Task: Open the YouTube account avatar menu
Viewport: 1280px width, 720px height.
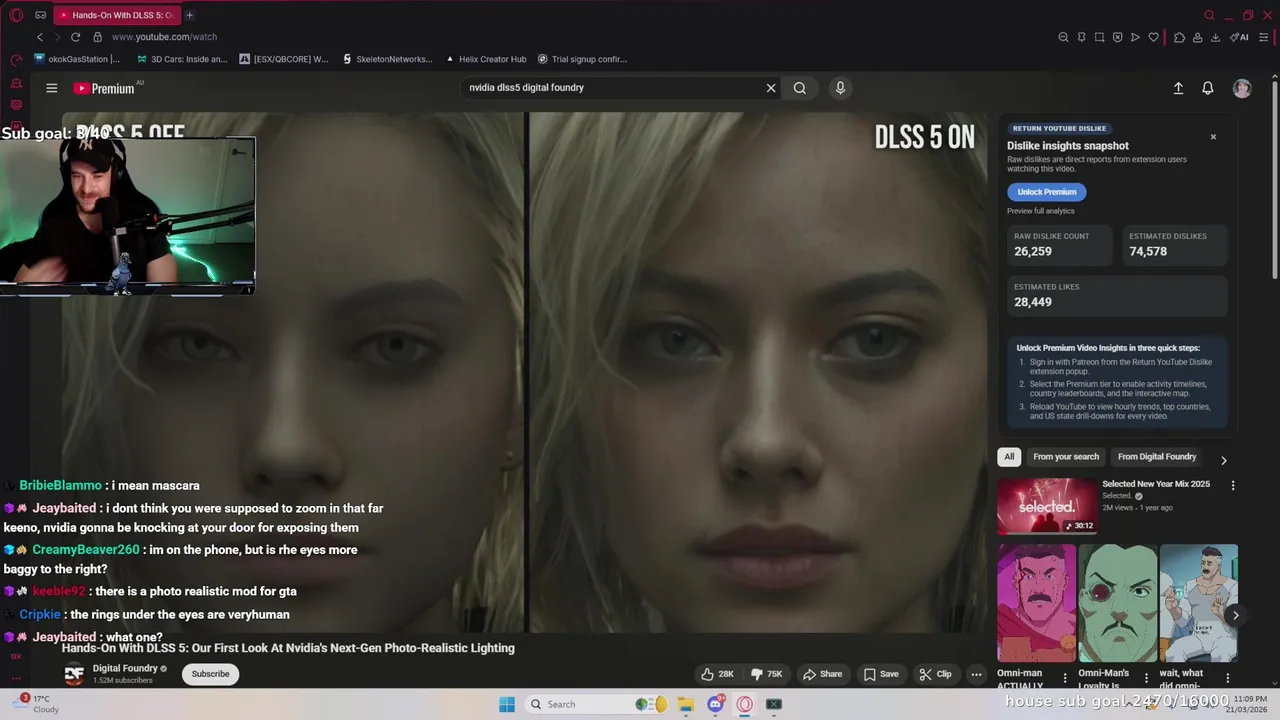Action: tap(1242, 88)
